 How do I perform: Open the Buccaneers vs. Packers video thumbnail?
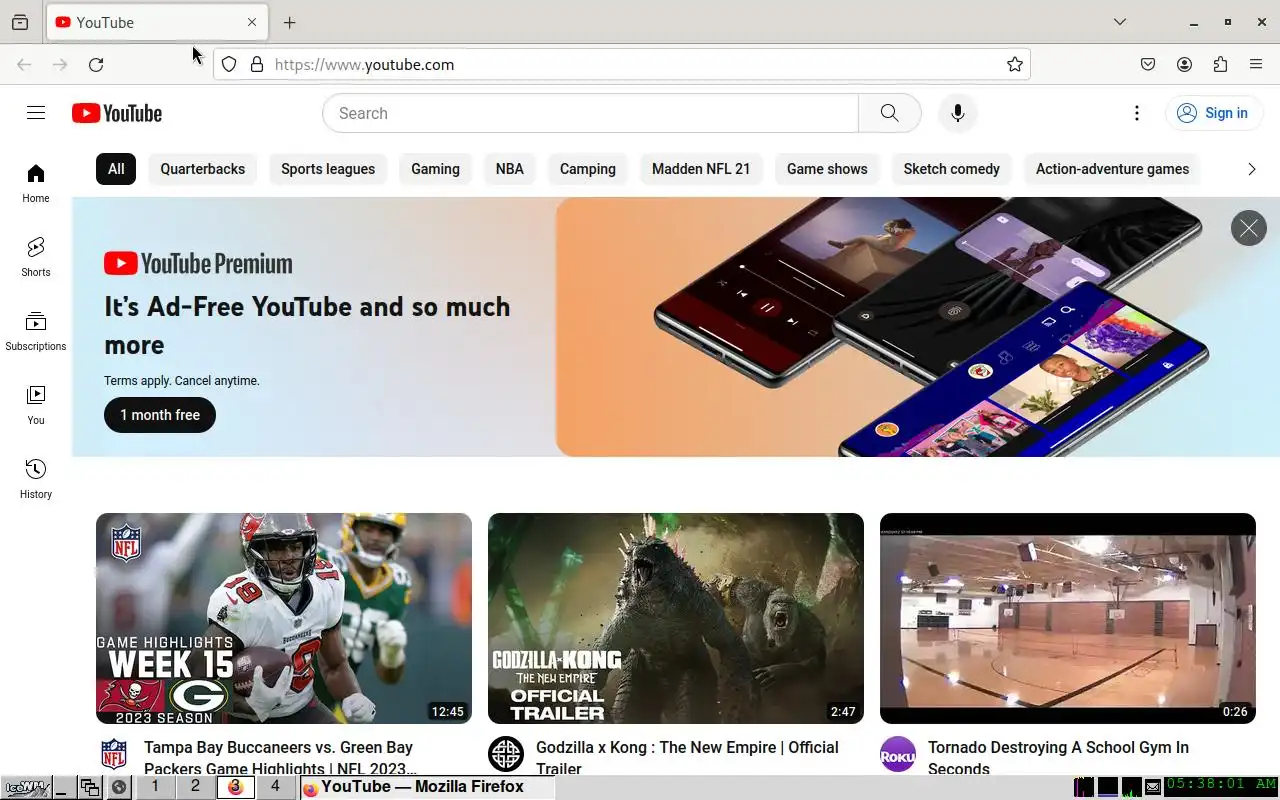point(284,618)
